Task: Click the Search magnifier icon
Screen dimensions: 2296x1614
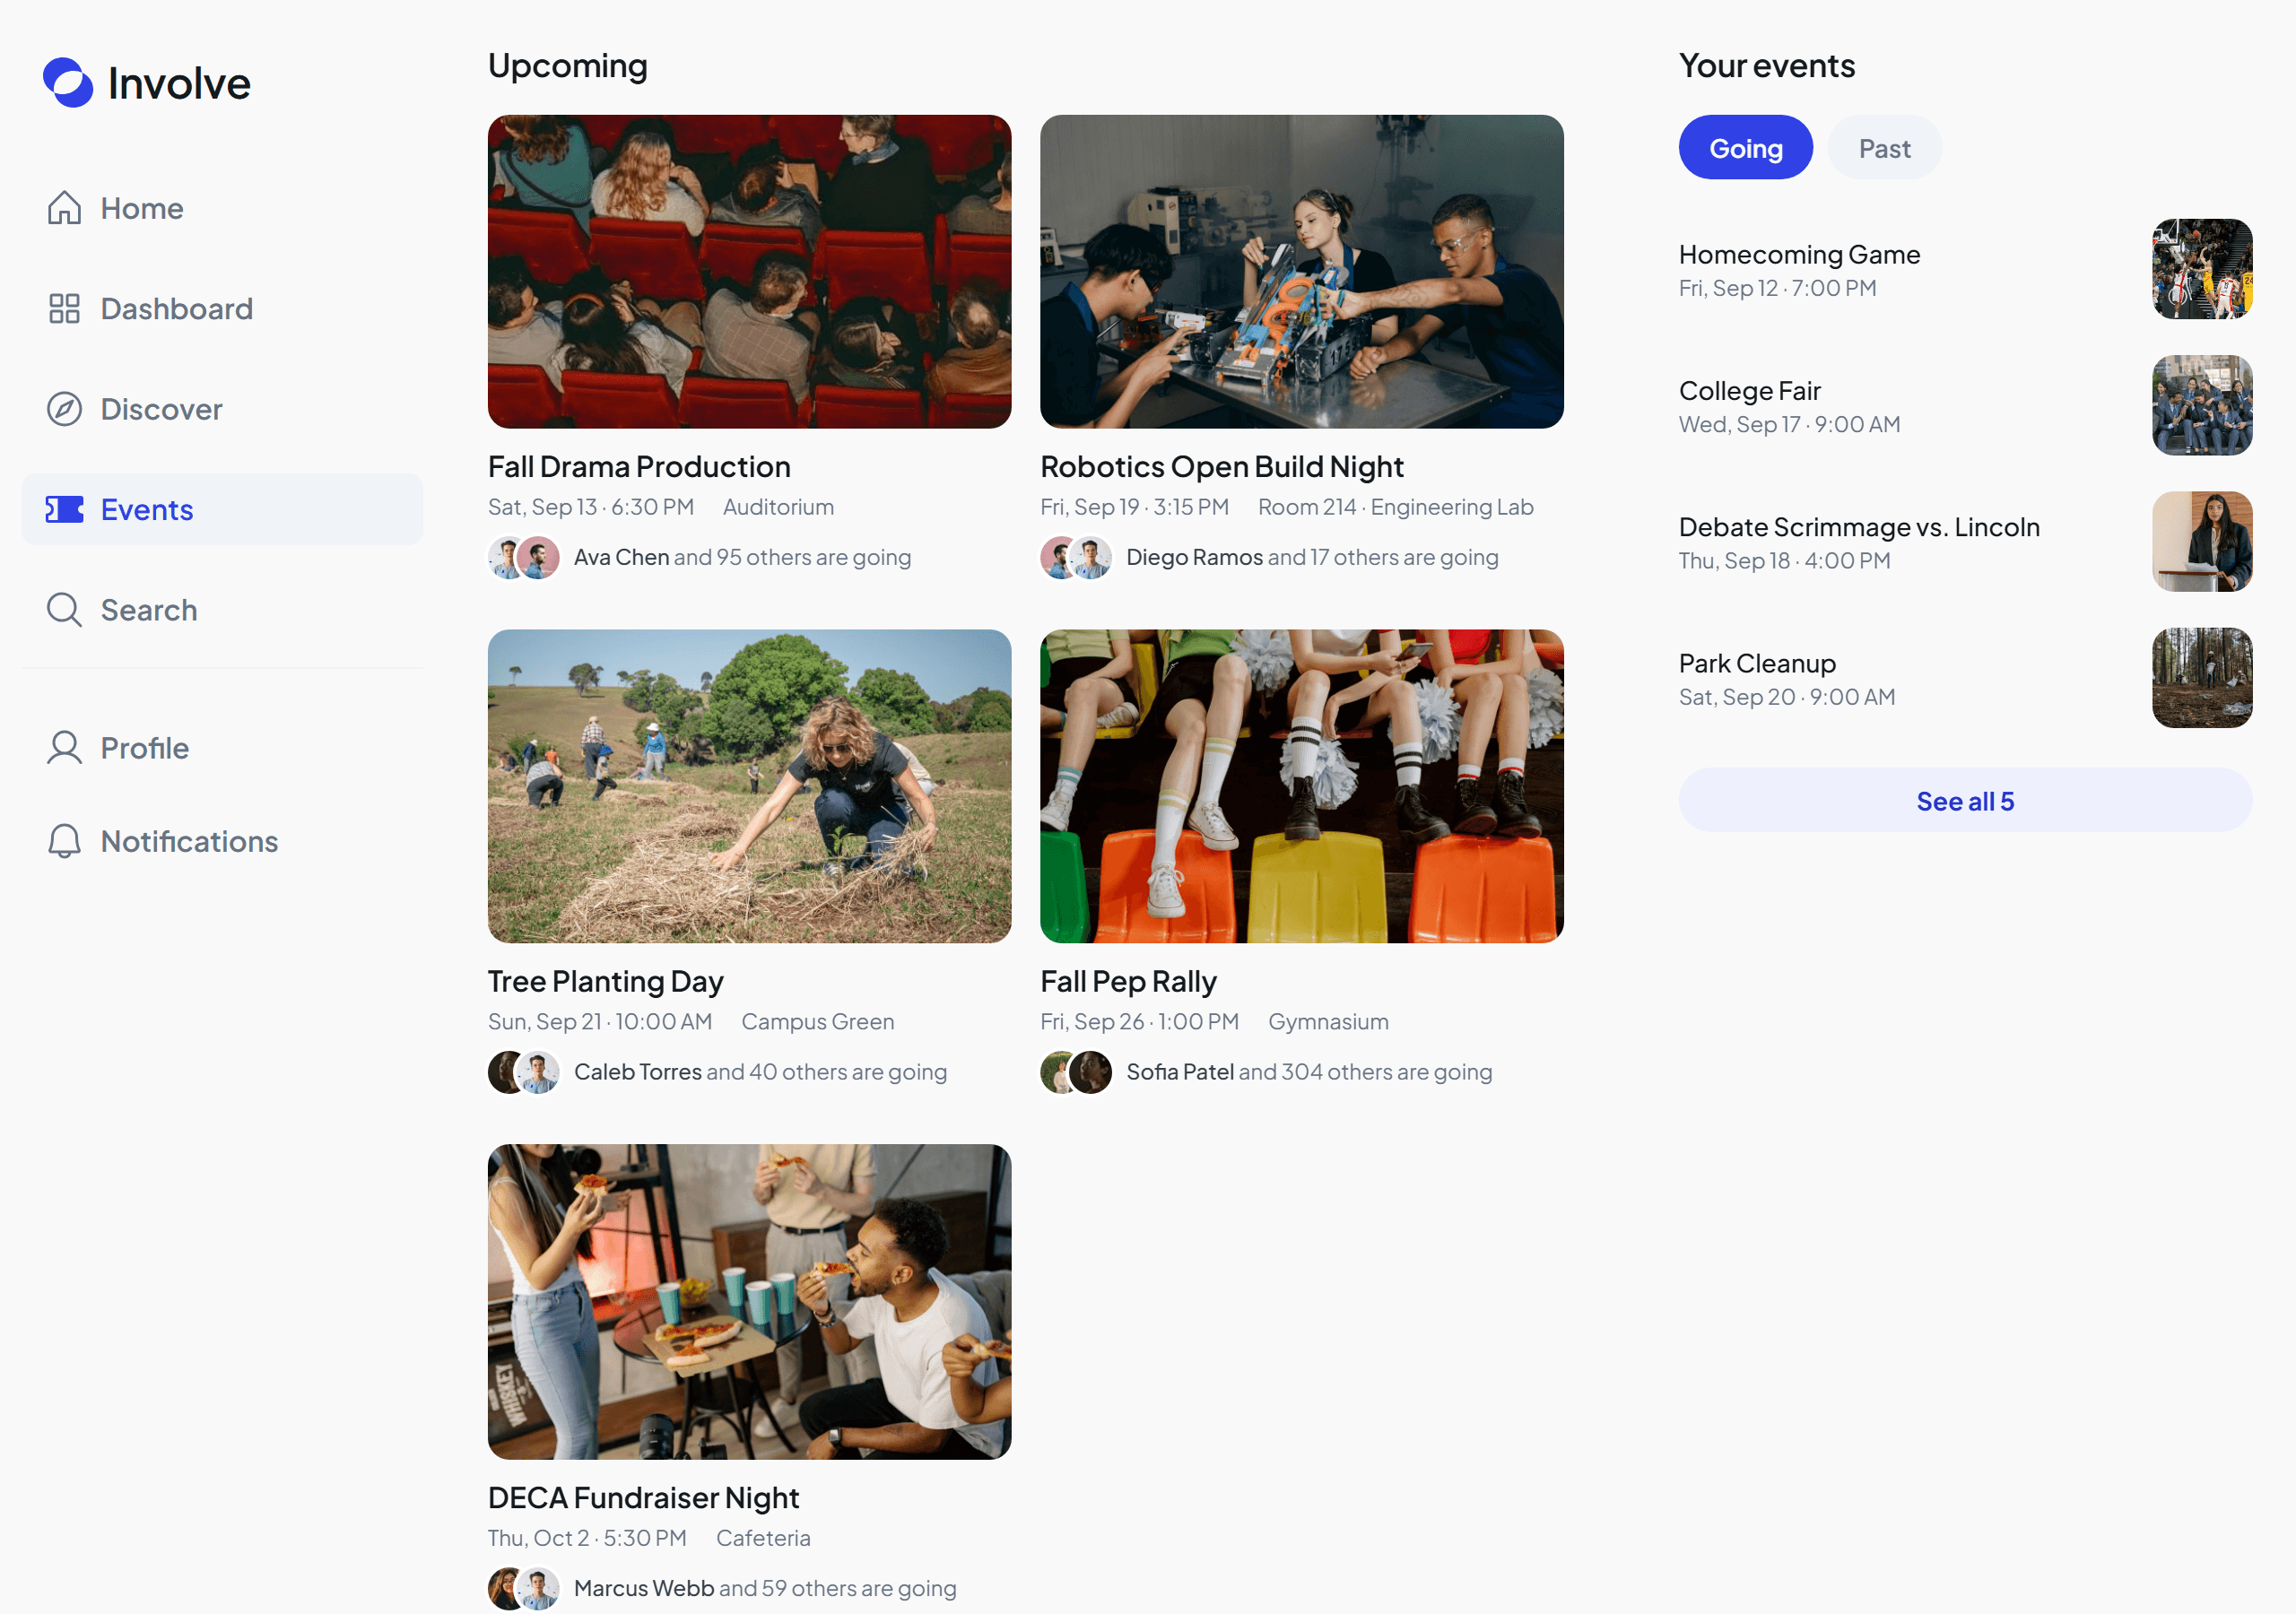Action: point(64,610)
